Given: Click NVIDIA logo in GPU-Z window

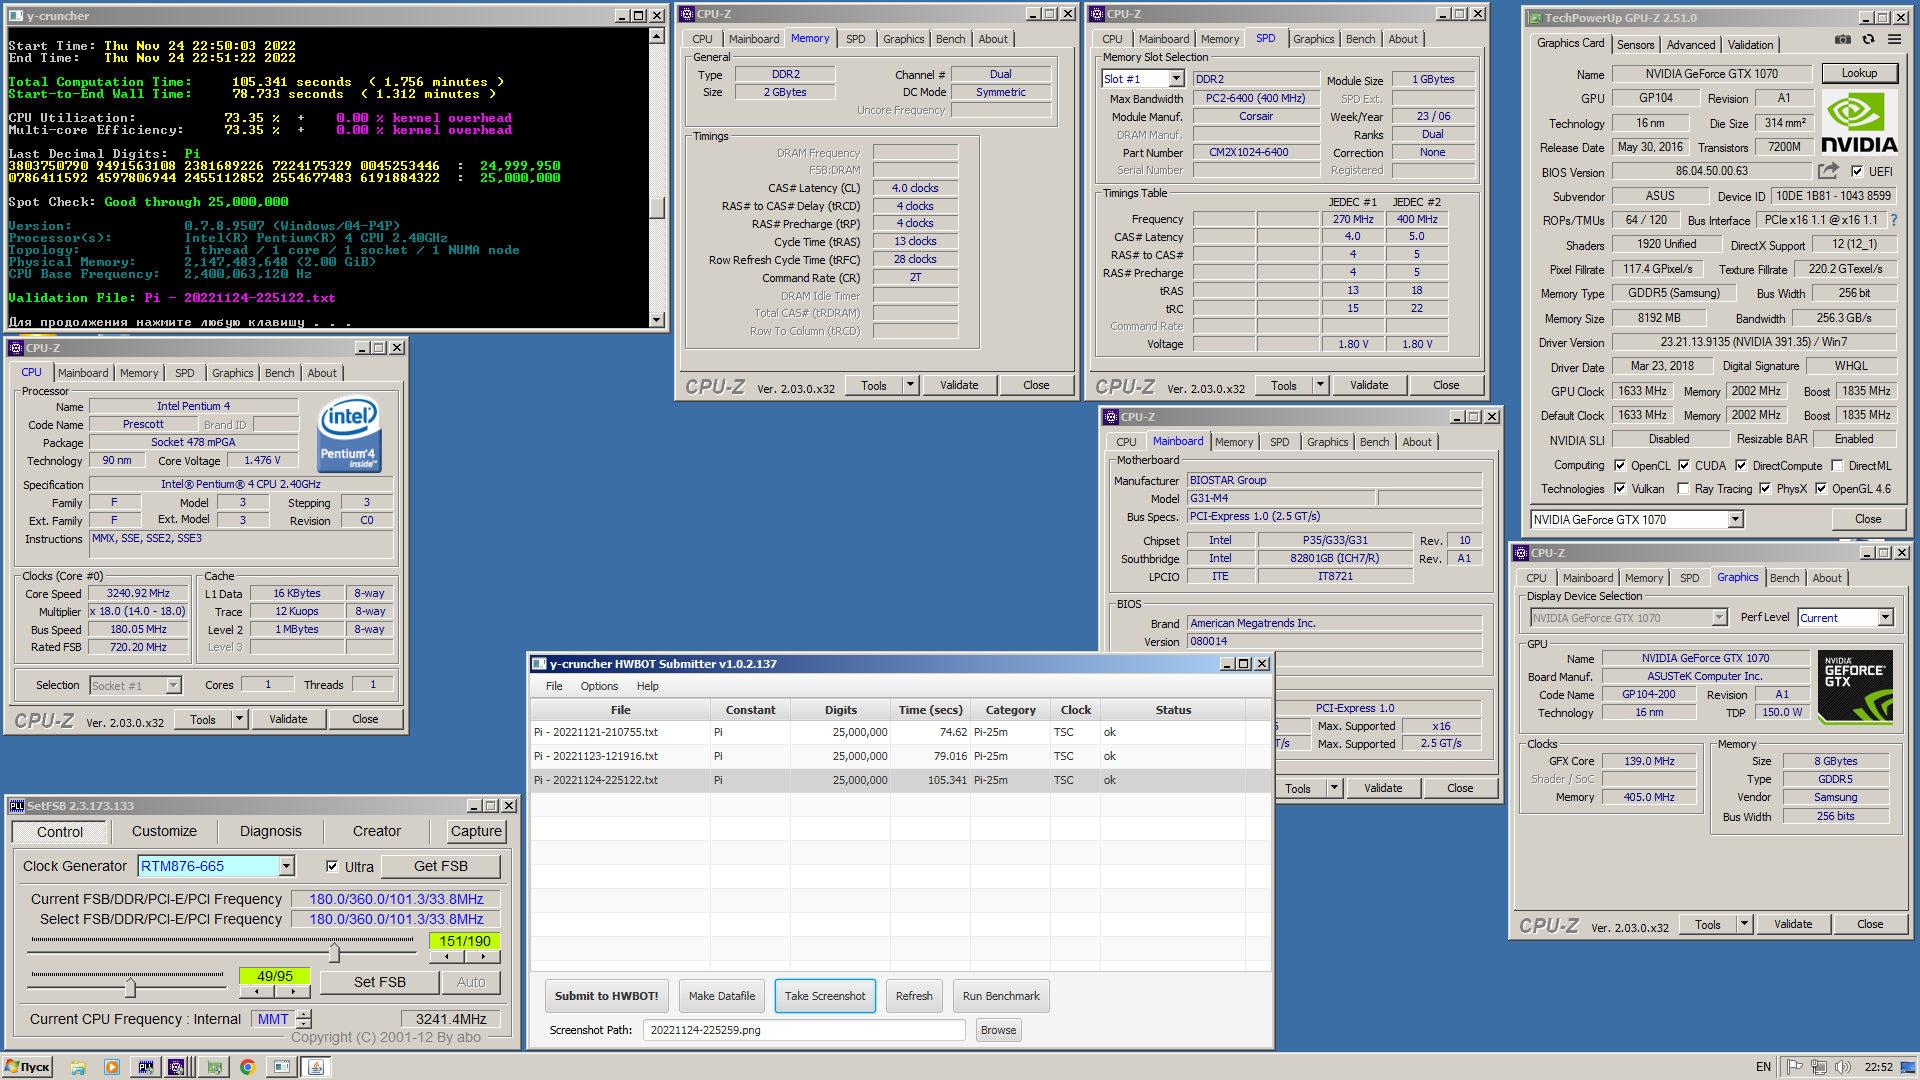Looking at the screenshot, I should (x=1859, y=123).
